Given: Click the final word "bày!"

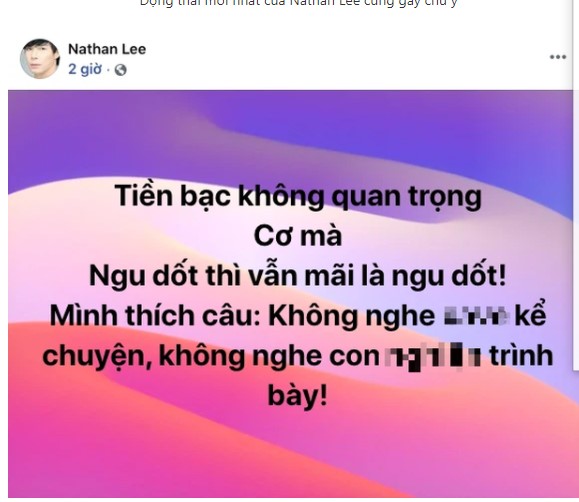Looking at the screenshot, I should (x=297, y=396).
